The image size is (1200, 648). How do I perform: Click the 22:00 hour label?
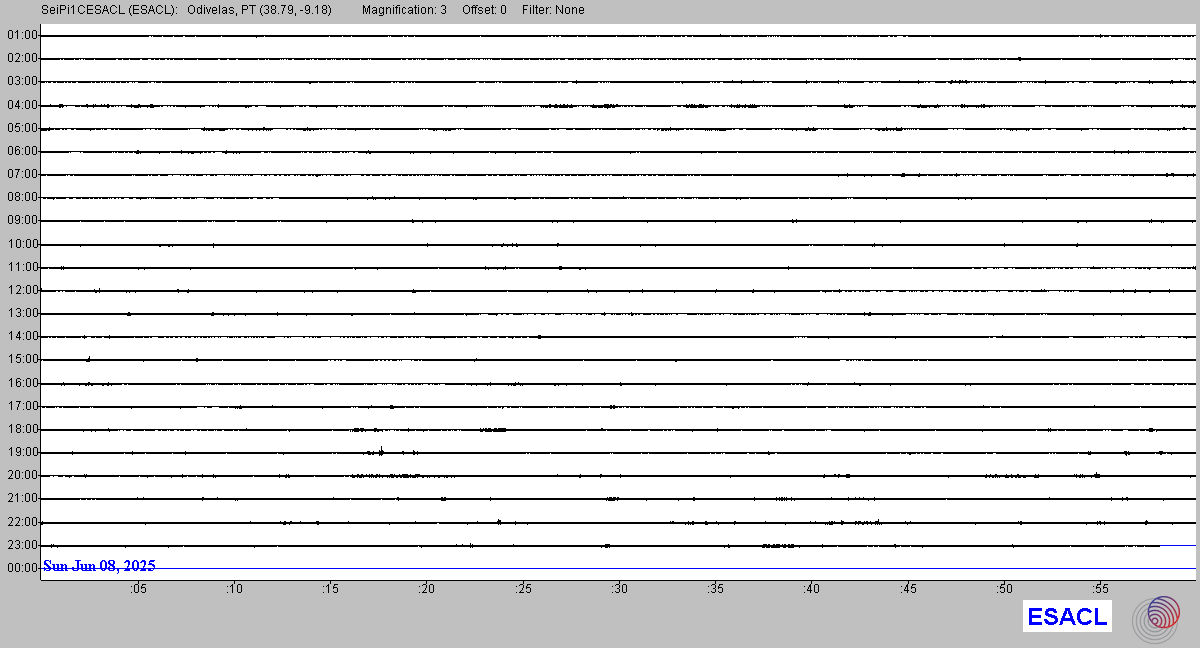click(x=22, y=522)
